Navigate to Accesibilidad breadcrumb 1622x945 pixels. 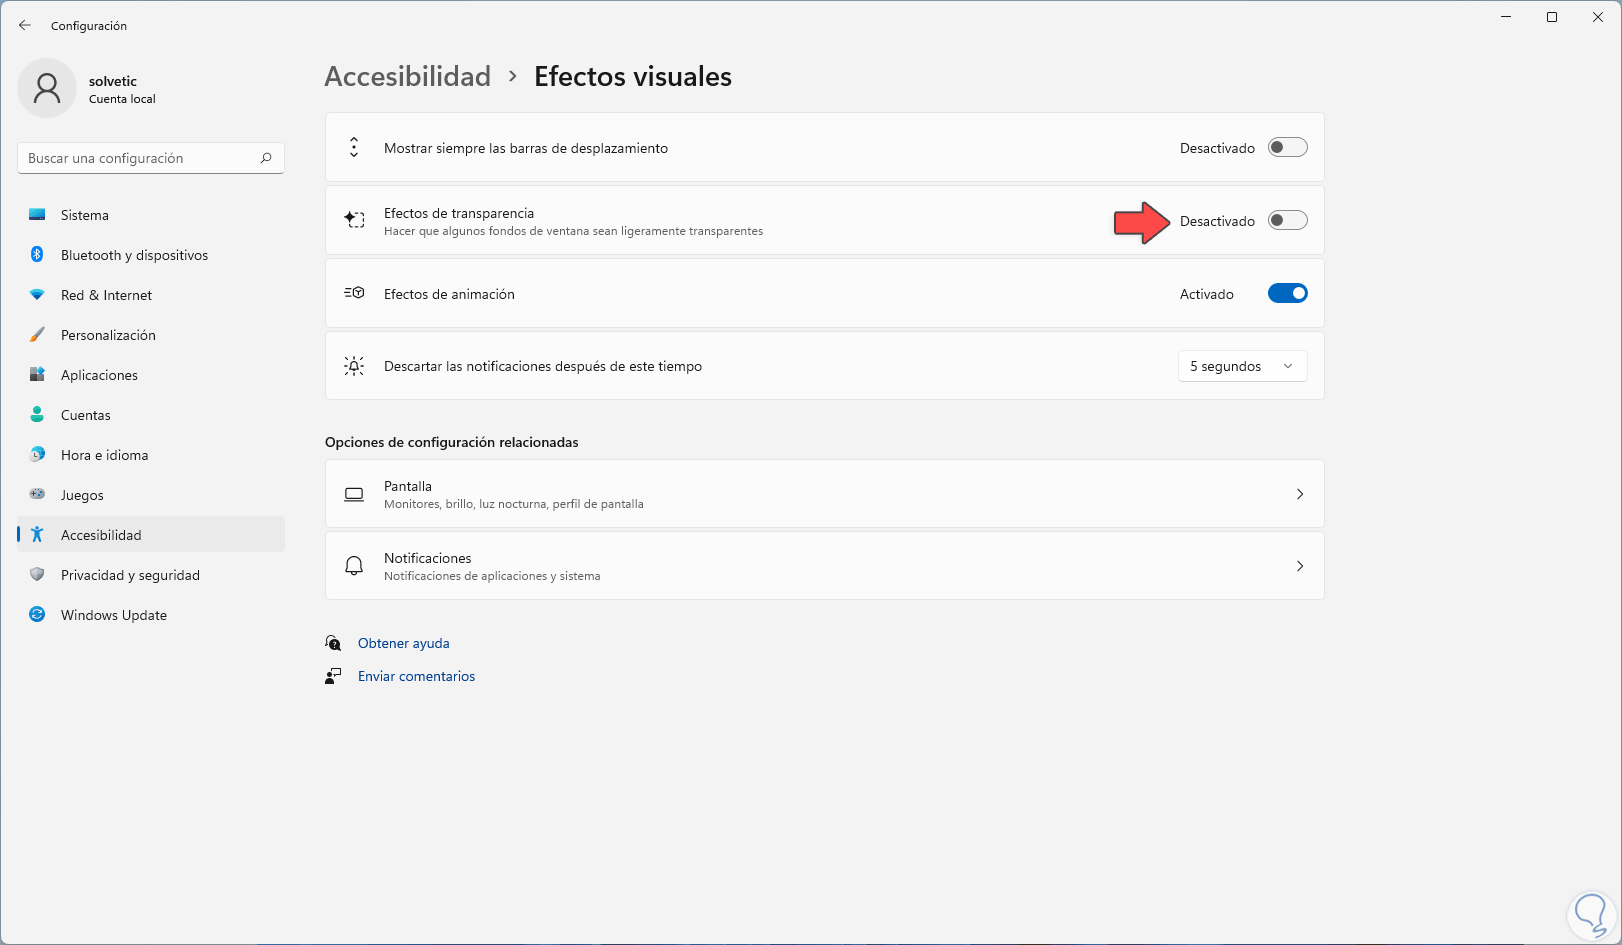(x=408, y=77)
